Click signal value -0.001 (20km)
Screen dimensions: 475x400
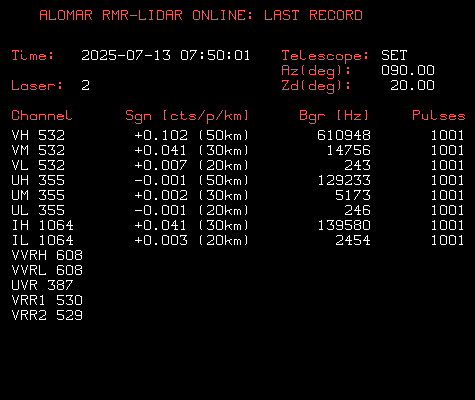coord(192,210)
